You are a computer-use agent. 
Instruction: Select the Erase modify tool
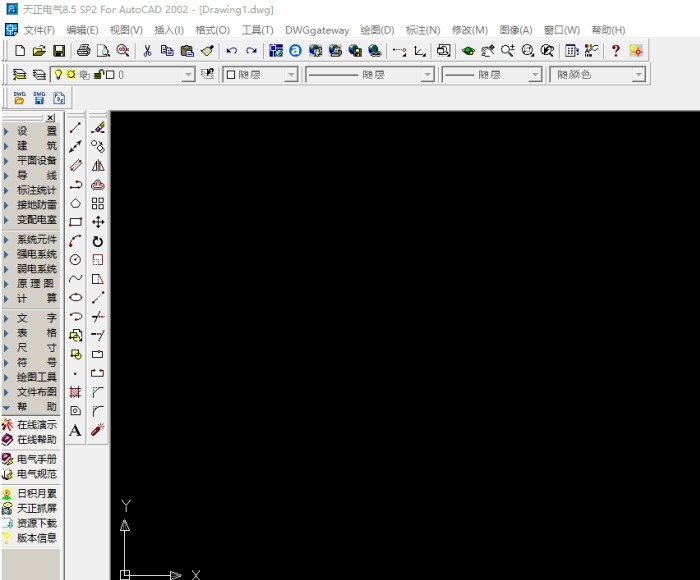coord(98,128)
